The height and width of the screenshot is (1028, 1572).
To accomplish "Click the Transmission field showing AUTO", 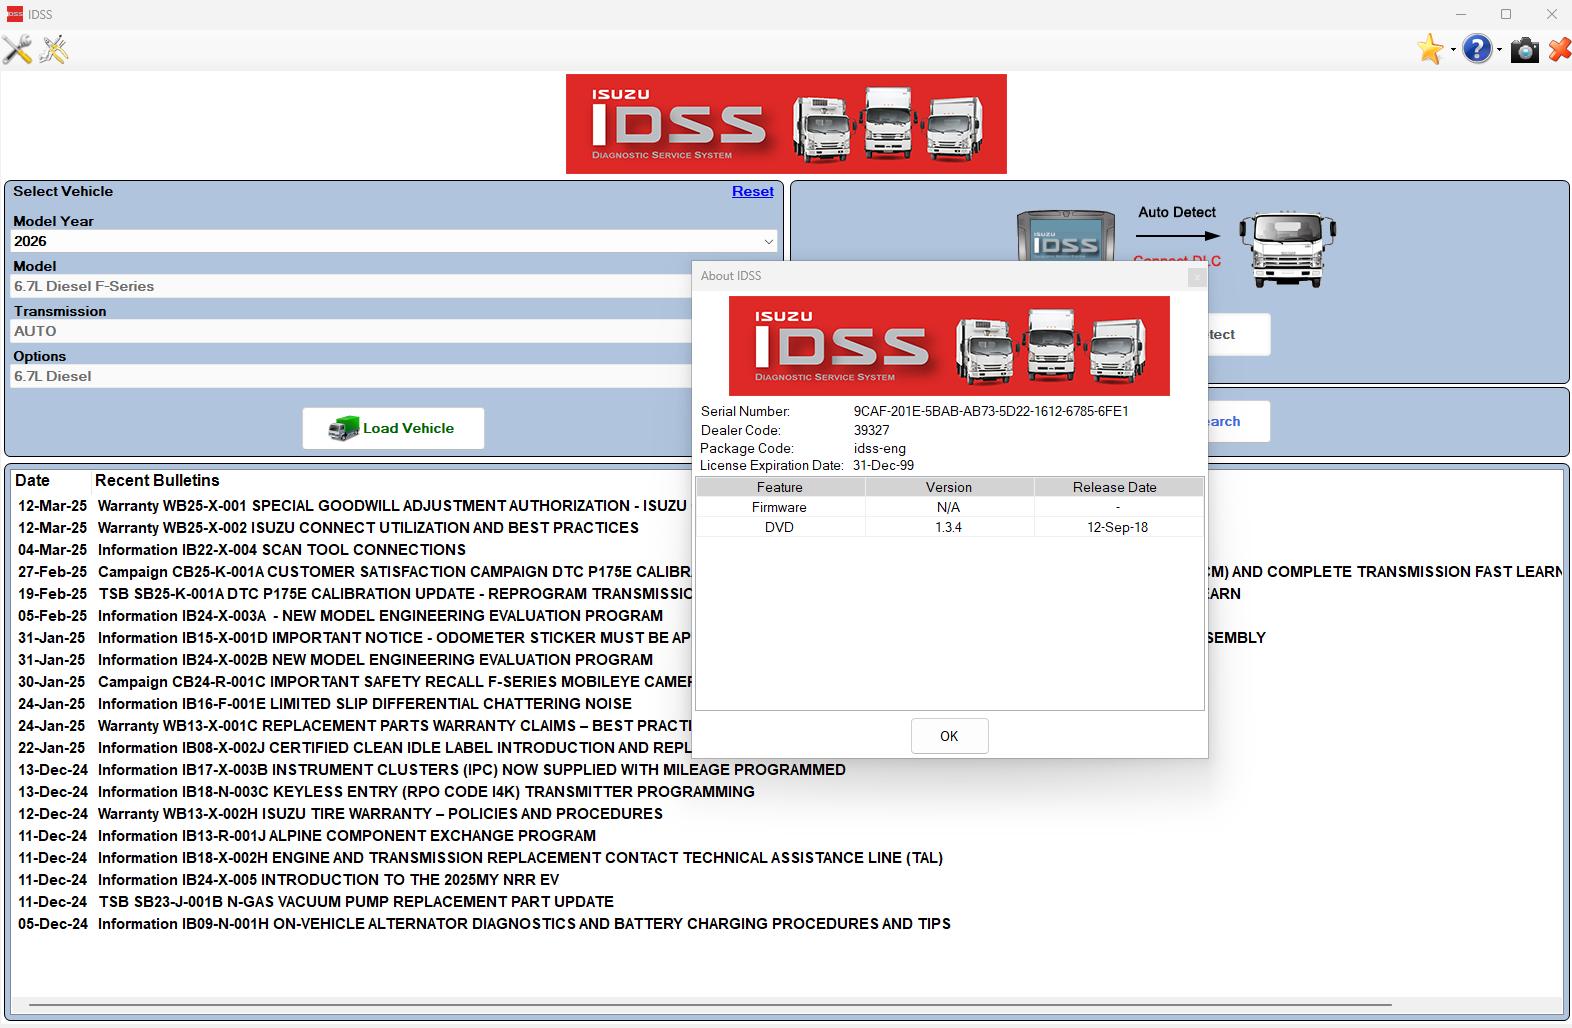I will 352,331.
